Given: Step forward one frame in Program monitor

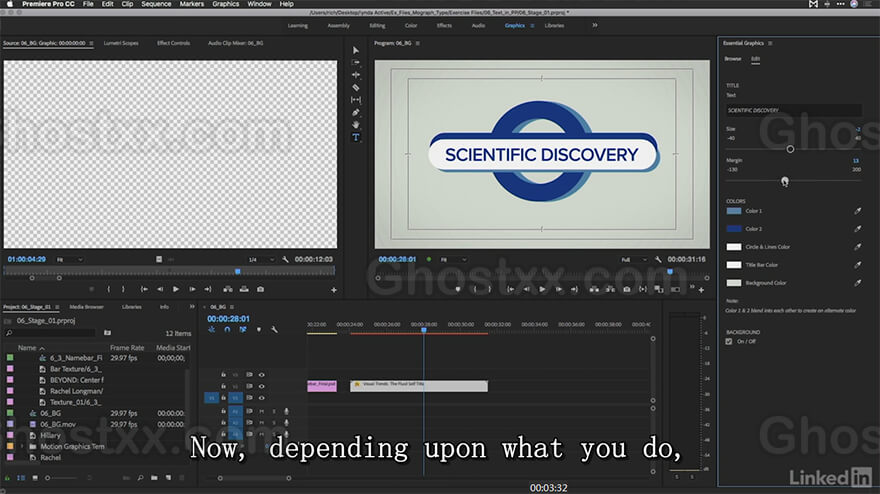Looking at the screenshot, I should pyautogui.click(x=558, y=289).
